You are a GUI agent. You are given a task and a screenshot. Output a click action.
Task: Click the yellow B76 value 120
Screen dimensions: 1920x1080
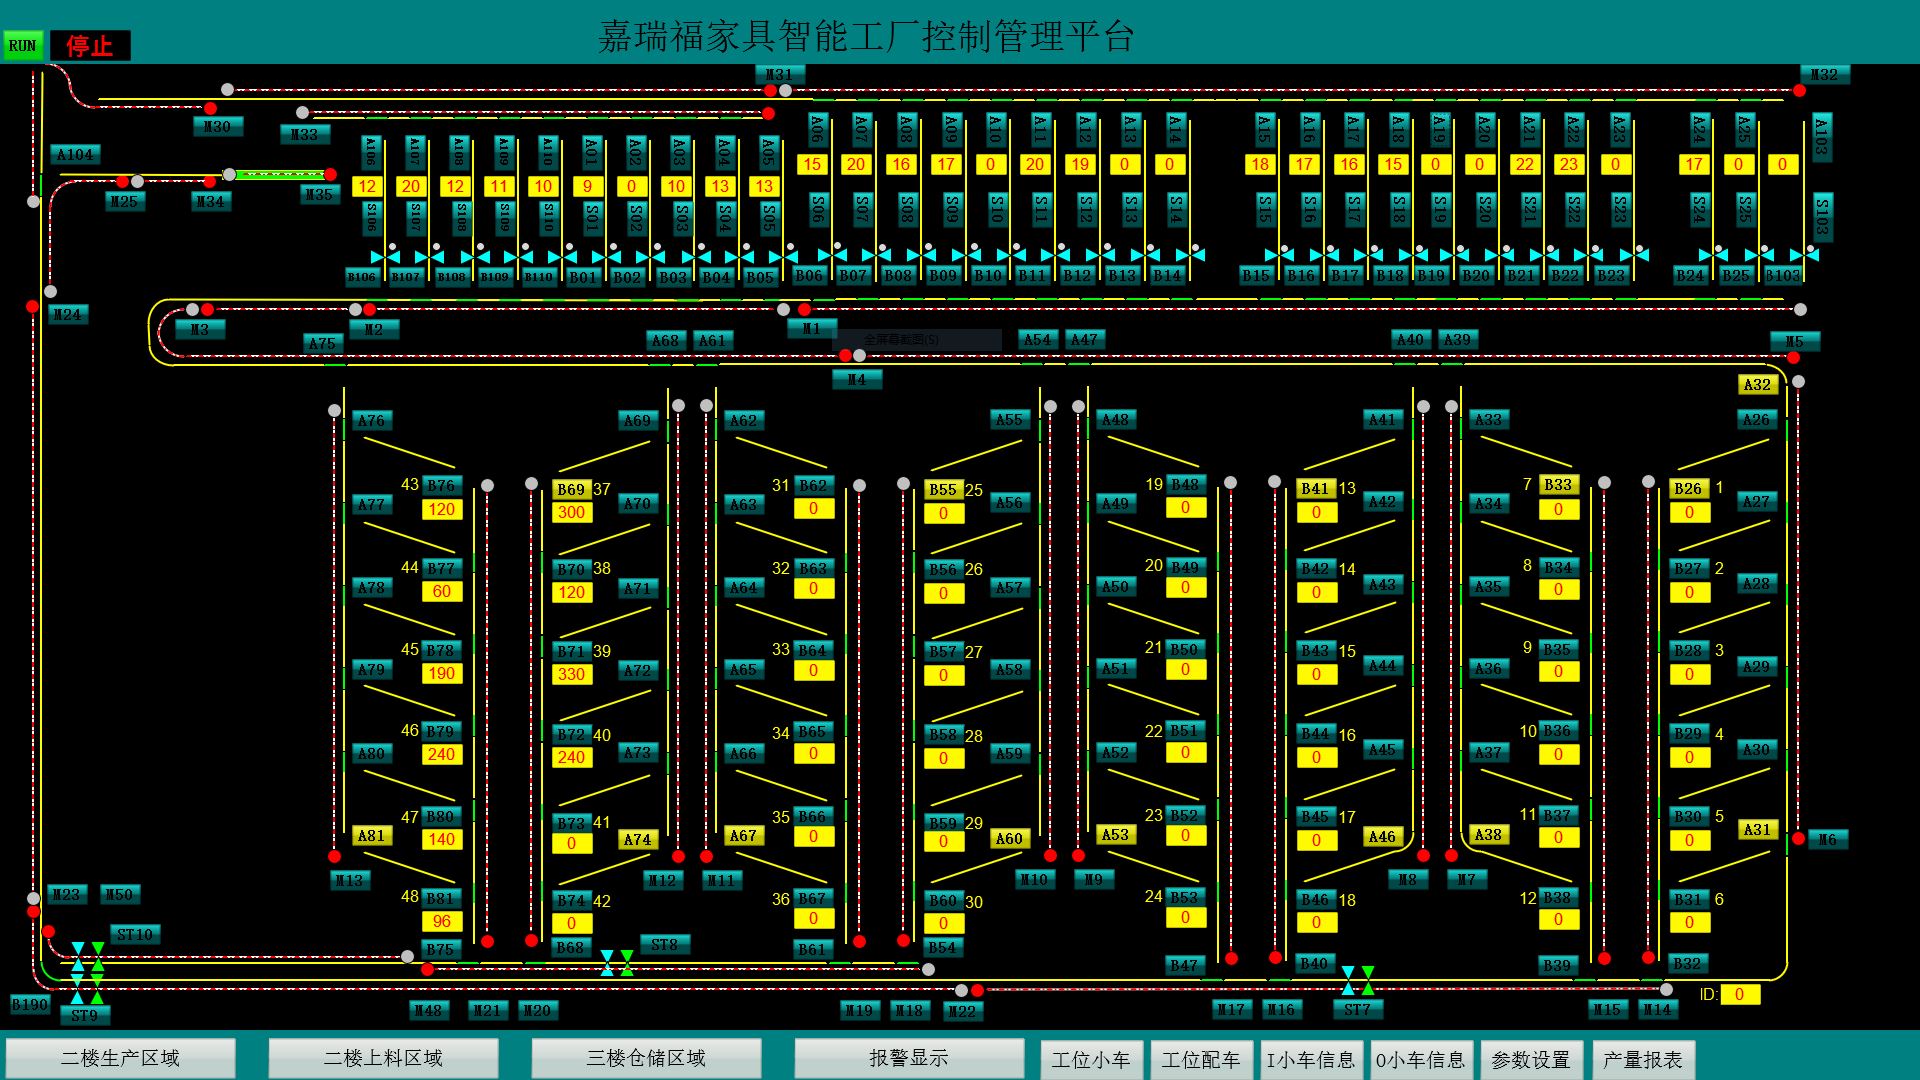[x=441, y=509]
